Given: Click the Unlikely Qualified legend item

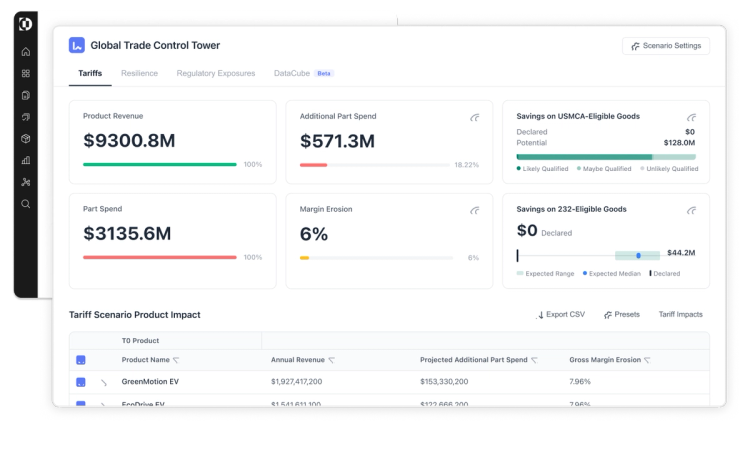Looking at the screenshot, I should click(x=669, y=169).
